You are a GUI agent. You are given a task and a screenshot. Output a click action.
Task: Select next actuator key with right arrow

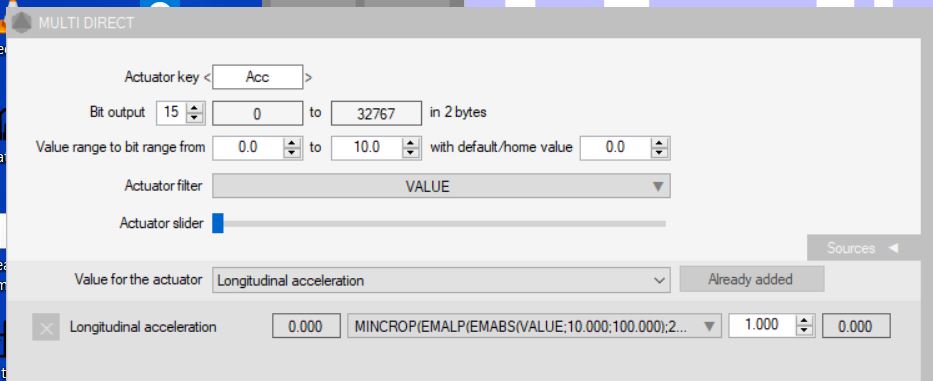(x=308, y=77)
